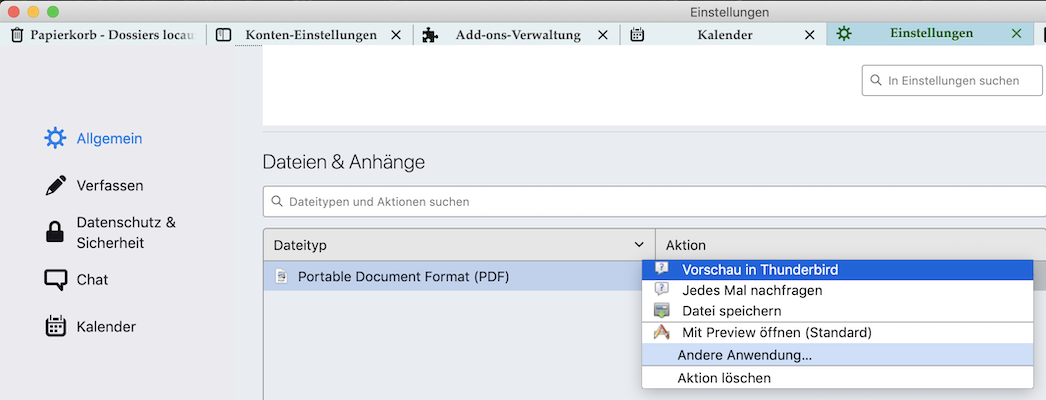
Task: Click Aktion löschen in the menu
Action: point(724,378)
